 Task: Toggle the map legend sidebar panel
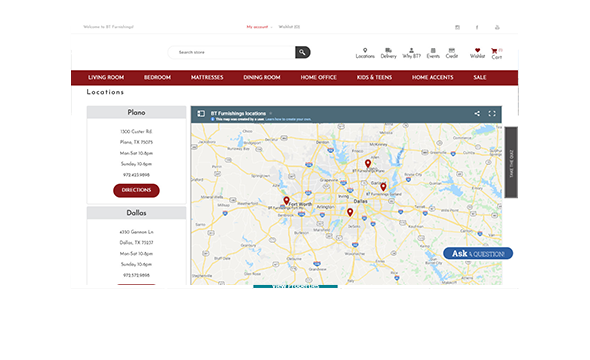click(201, 113)
